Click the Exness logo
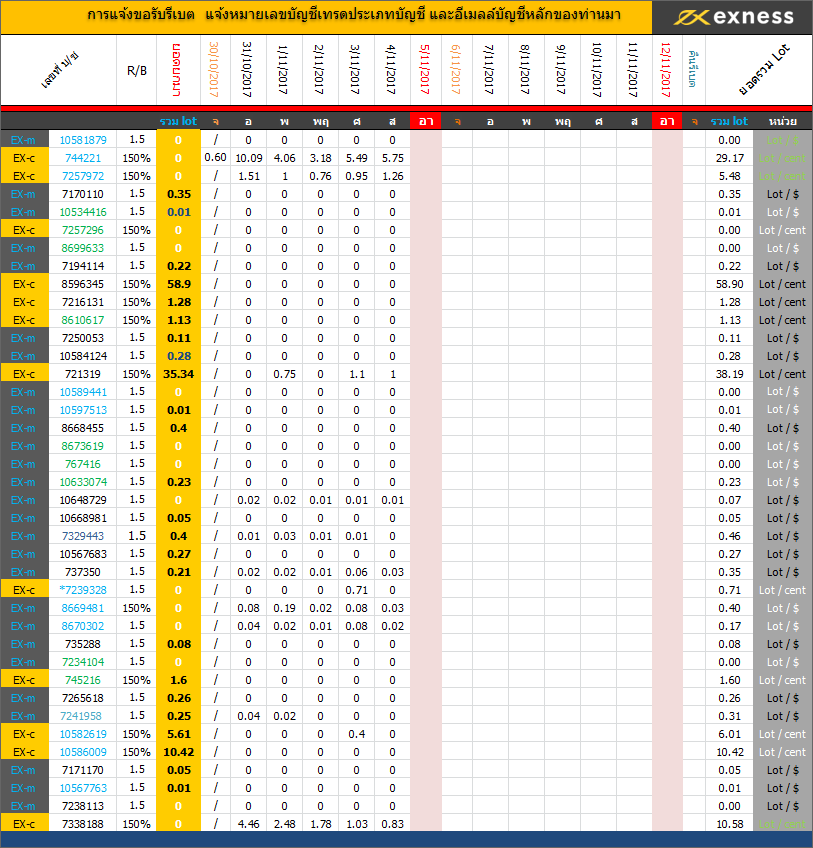The height and width of the screenshot is (848, 813). 733,17
